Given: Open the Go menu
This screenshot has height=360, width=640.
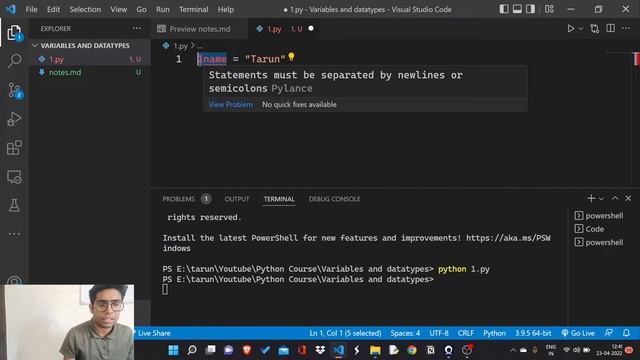Looking at the screenshot, I should tap(141, 9).
